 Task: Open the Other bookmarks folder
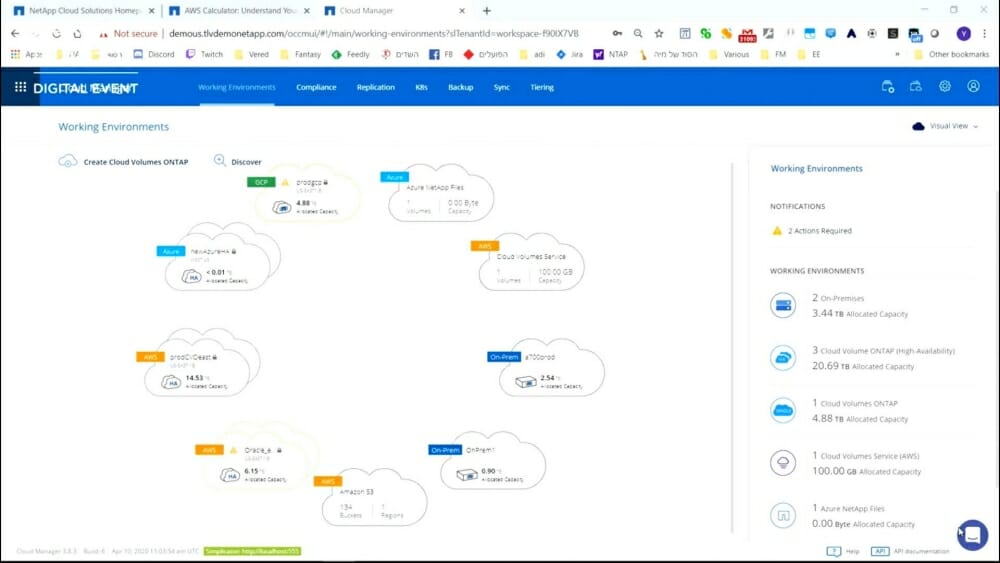click(951, 54)
